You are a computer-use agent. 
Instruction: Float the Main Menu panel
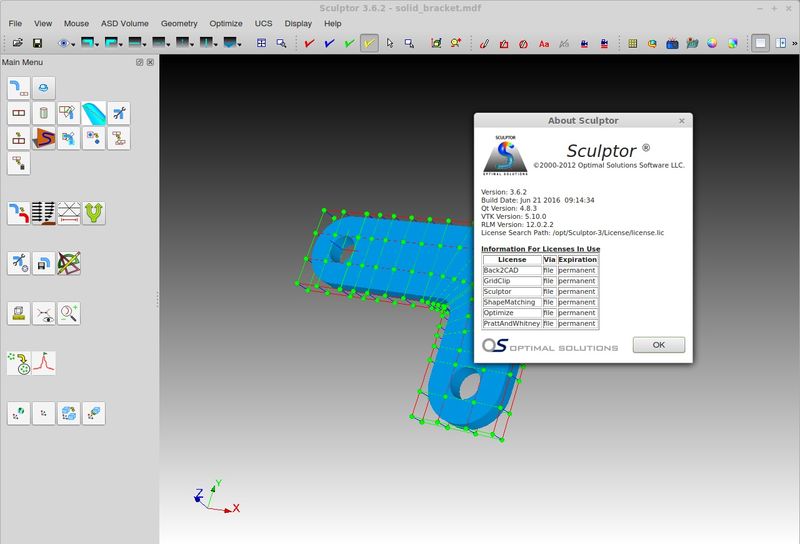click(139, 62)
